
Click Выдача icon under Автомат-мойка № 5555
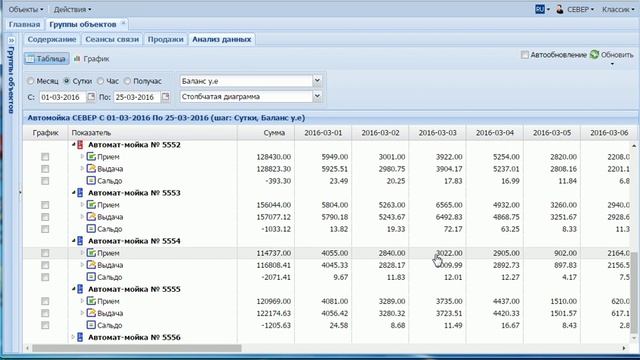pos(91,313)
